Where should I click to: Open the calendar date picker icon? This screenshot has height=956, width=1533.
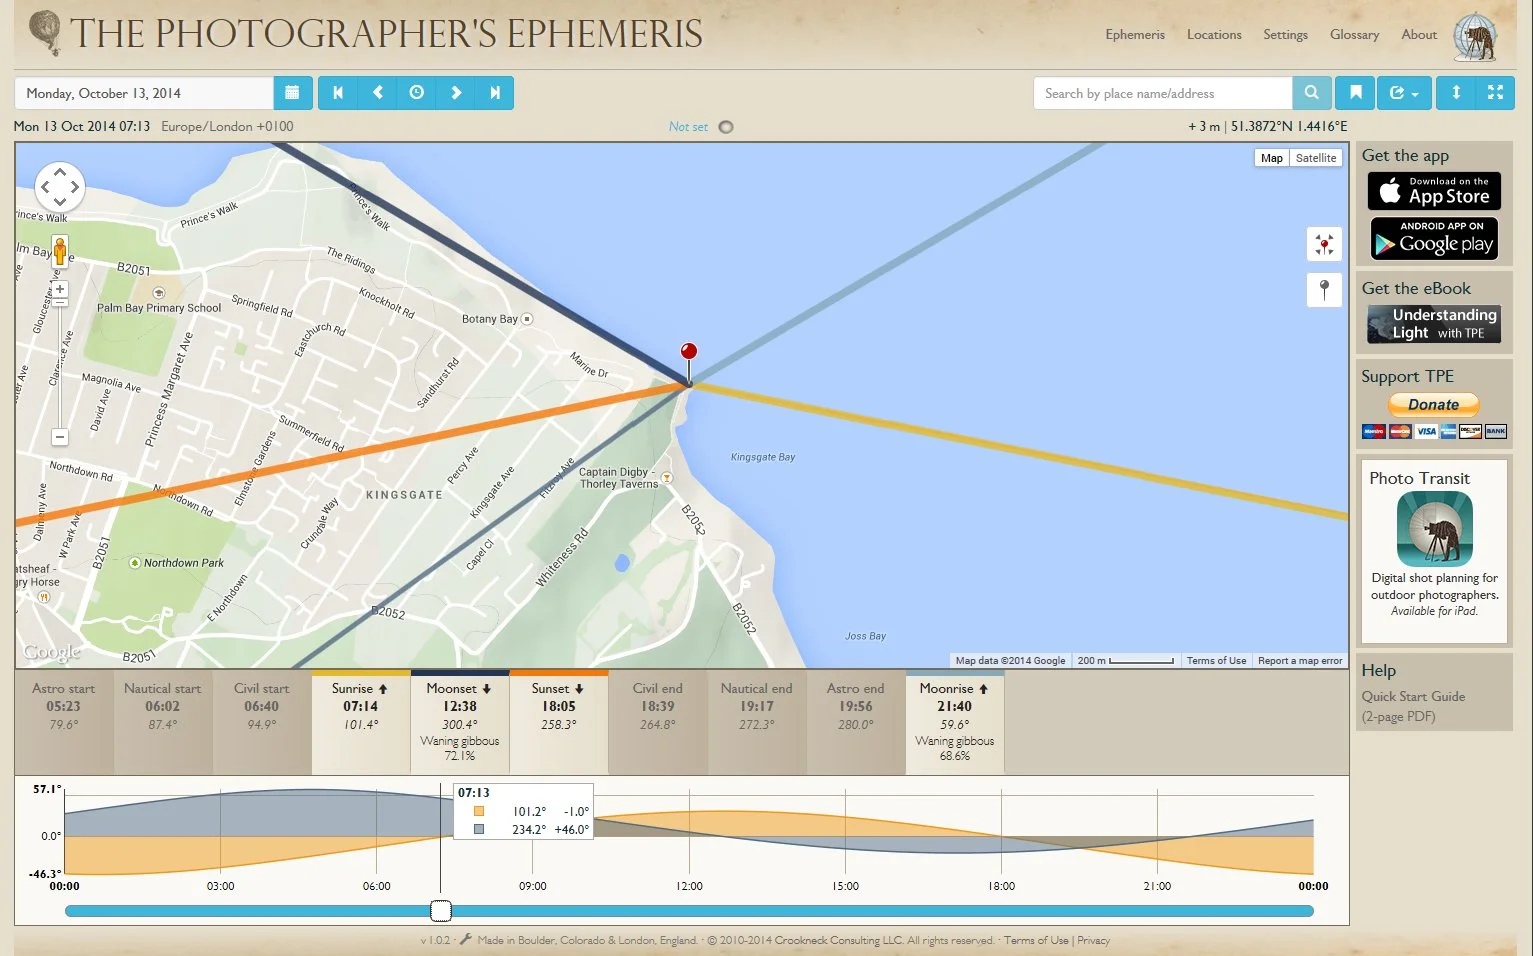(292, 93)
